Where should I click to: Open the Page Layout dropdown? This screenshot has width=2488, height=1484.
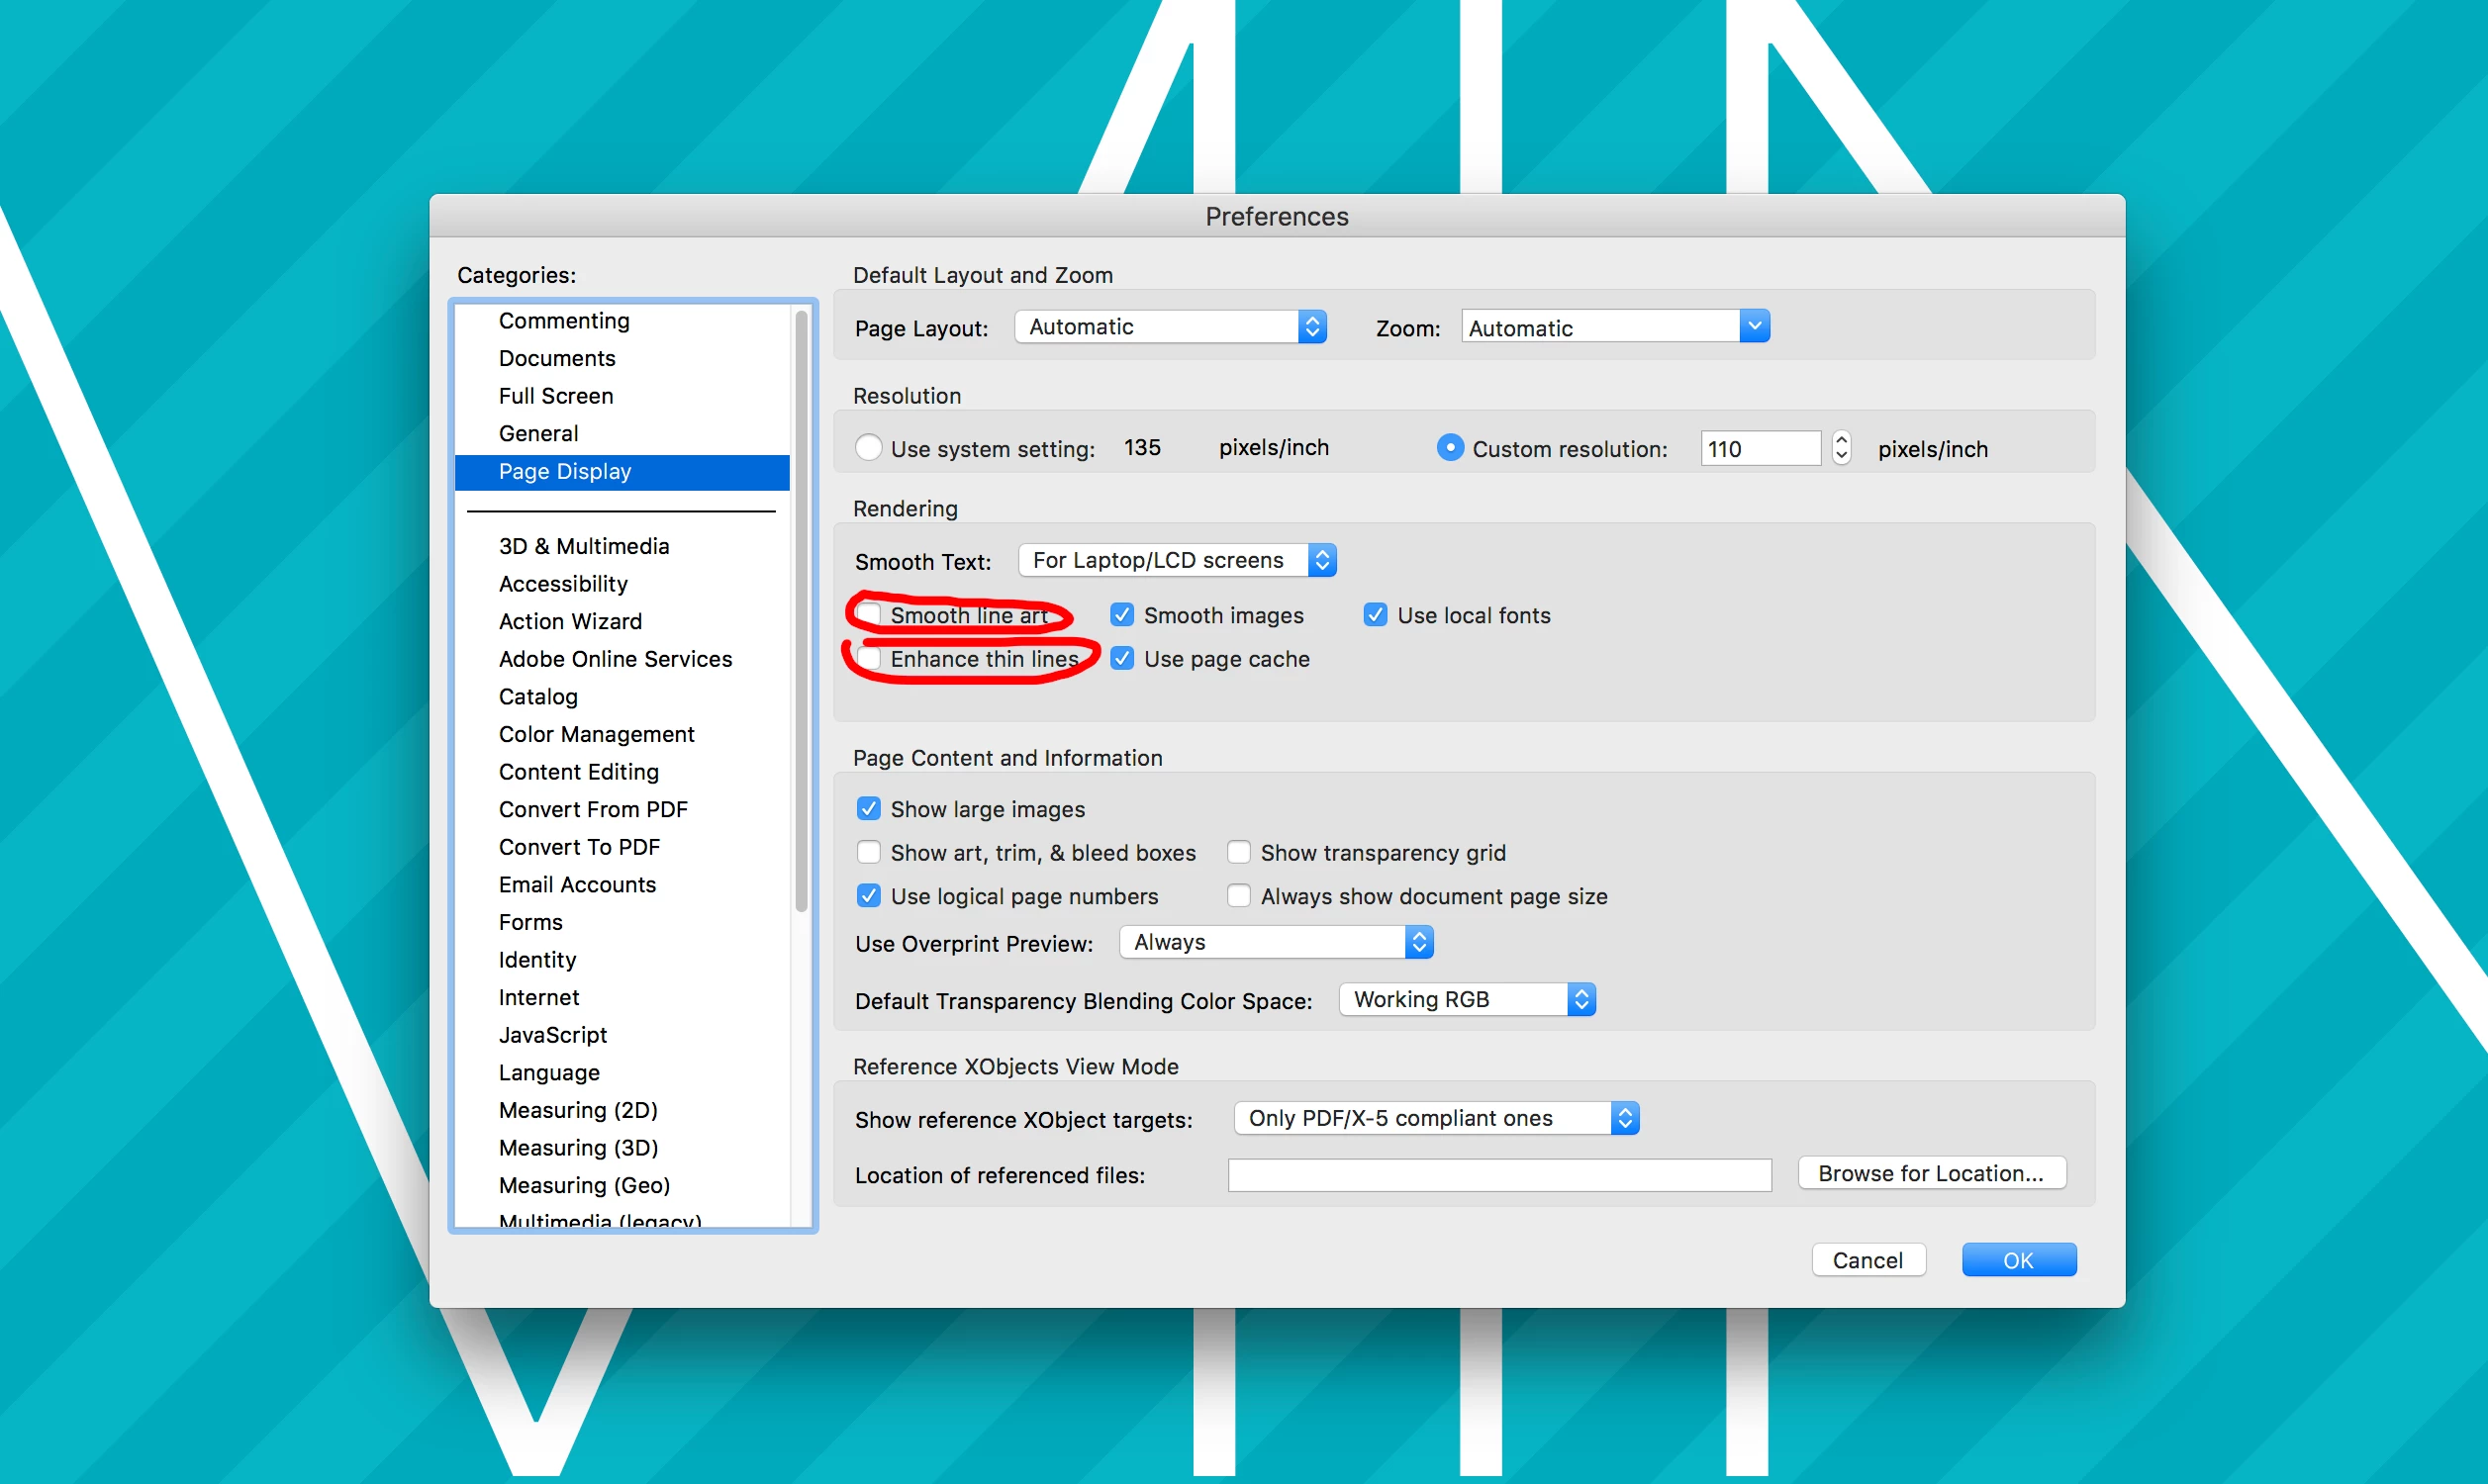1170,327
